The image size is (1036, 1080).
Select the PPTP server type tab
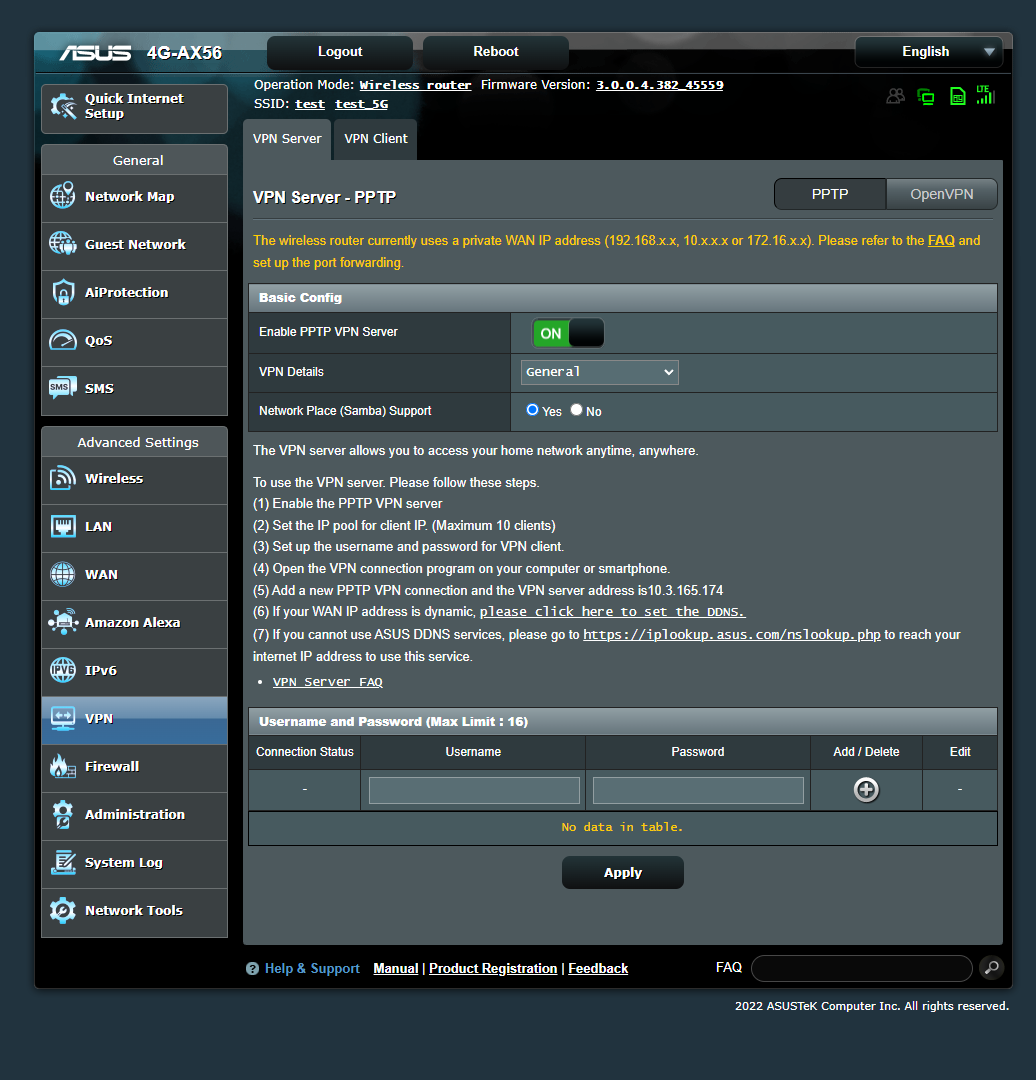[x=830, y=194]
